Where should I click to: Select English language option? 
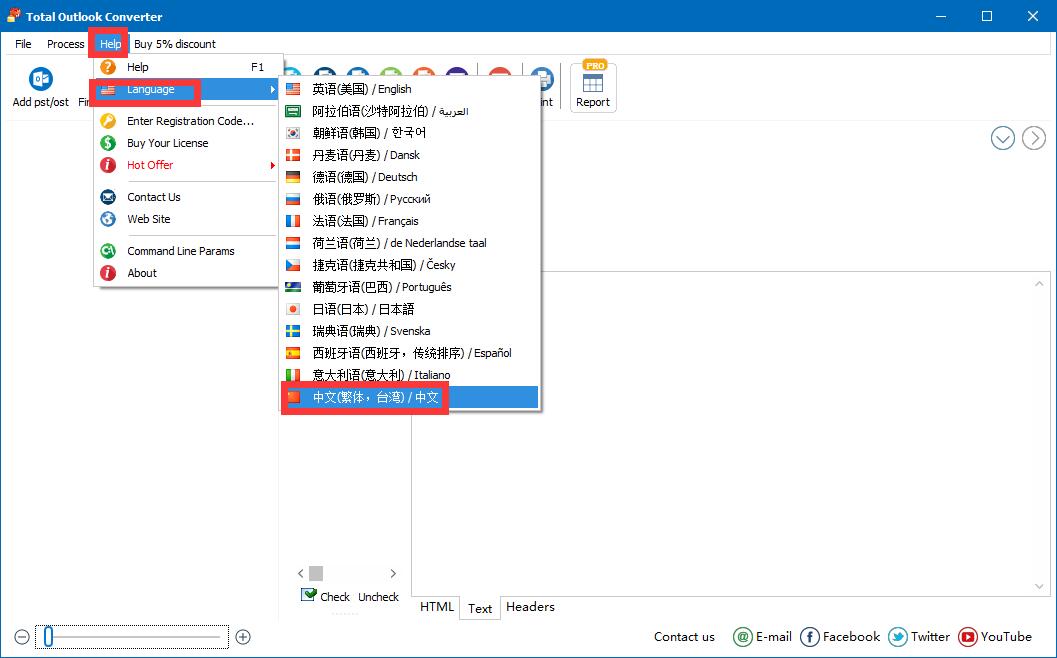[x=410, y=89]
